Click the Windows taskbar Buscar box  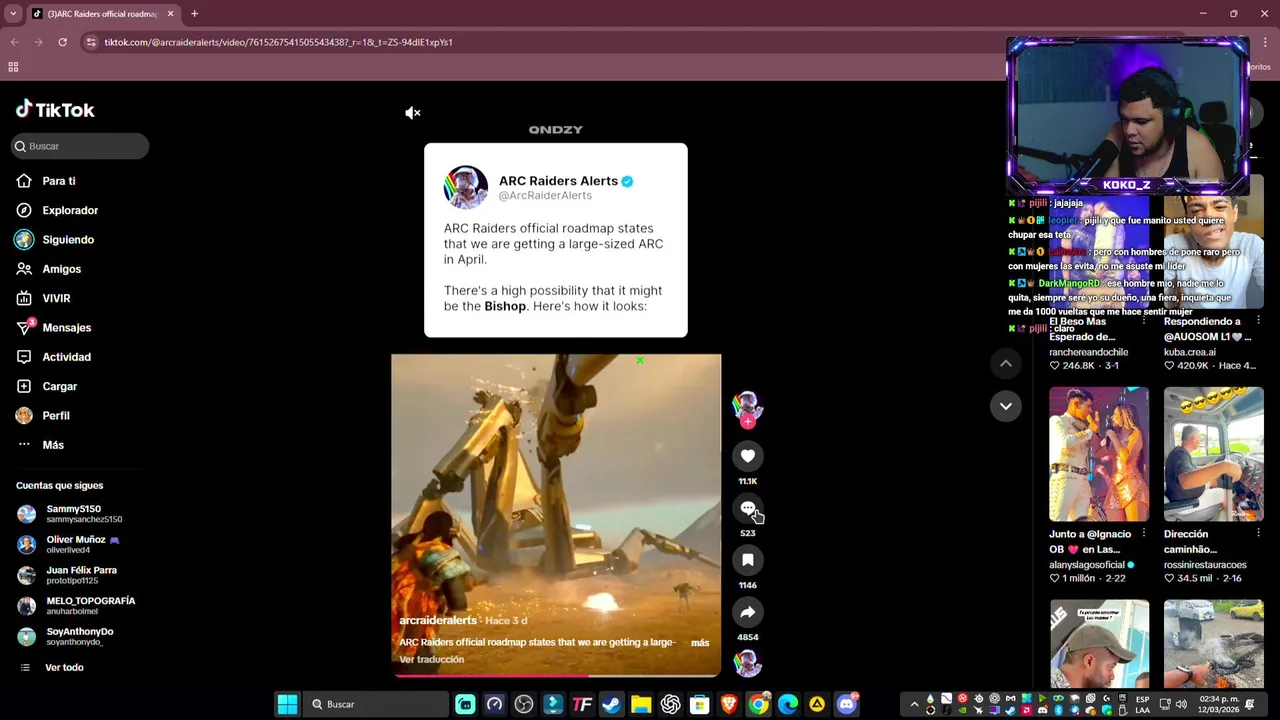pos(376,704)
